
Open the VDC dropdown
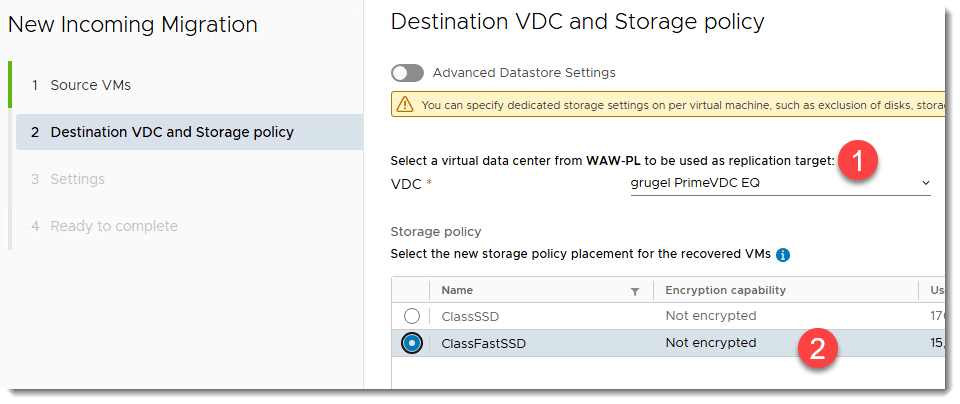click(x=780, y=184)
